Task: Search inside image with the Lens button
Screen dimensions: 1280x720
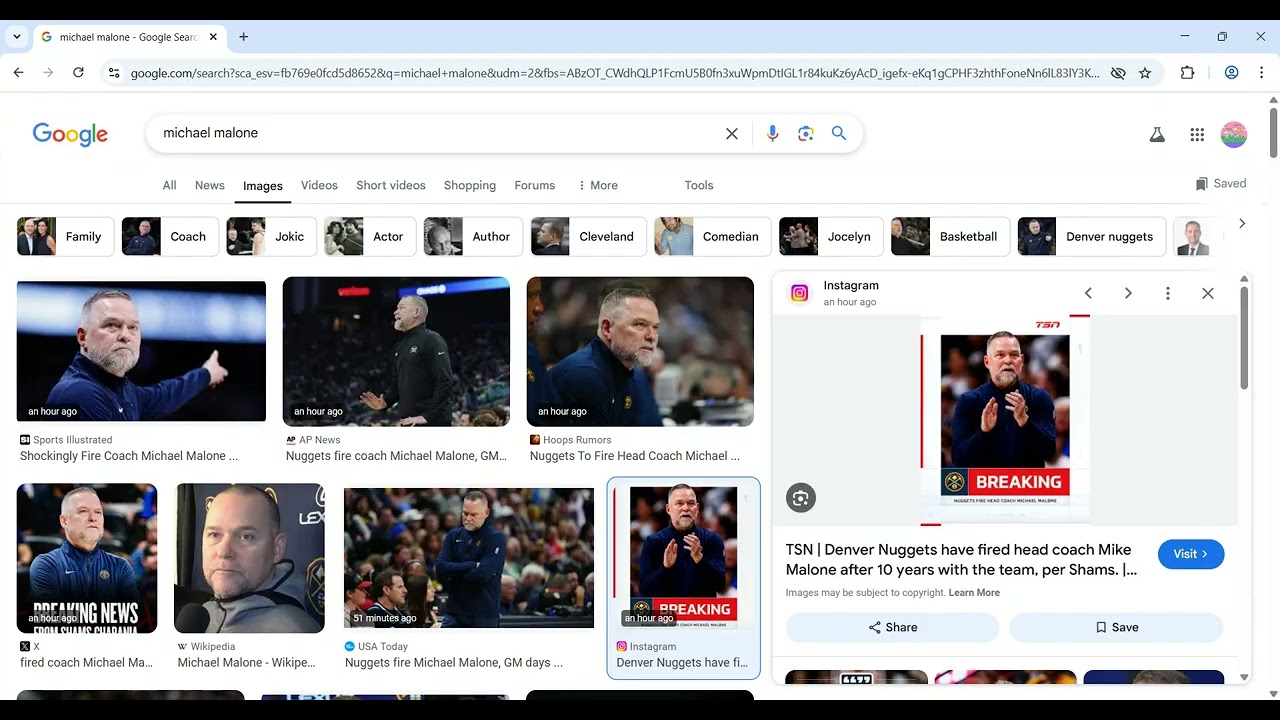Action: tap(800, 498)
